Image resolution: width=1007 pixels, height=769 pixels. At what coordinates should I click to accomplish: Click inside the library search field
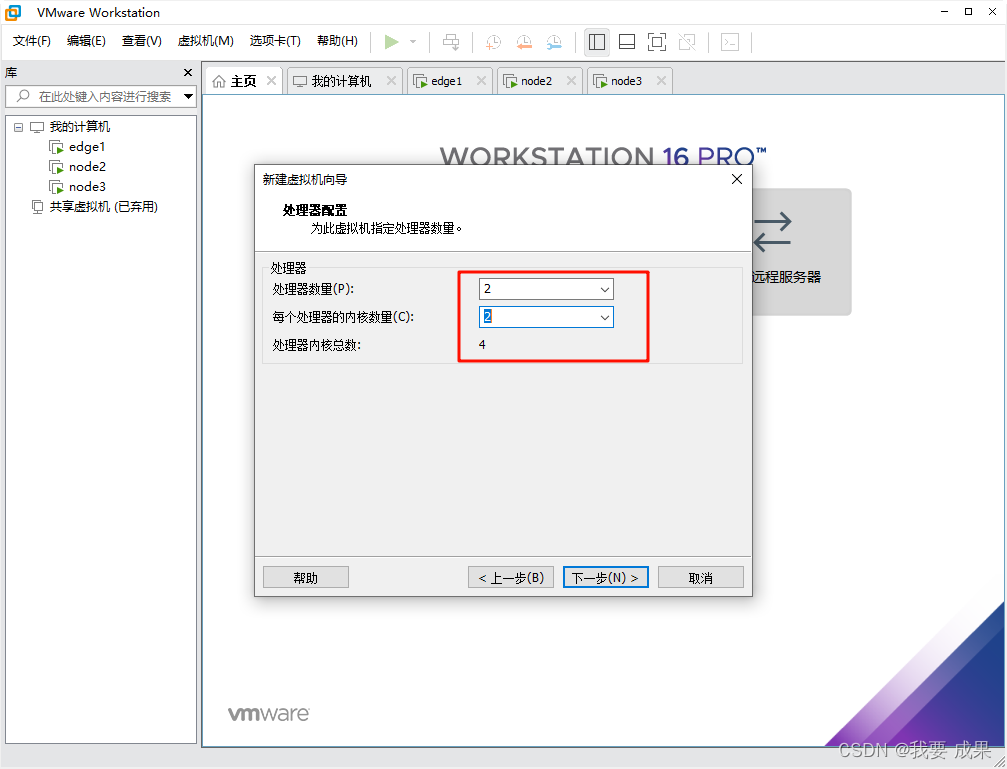click(x=100, y=96)
